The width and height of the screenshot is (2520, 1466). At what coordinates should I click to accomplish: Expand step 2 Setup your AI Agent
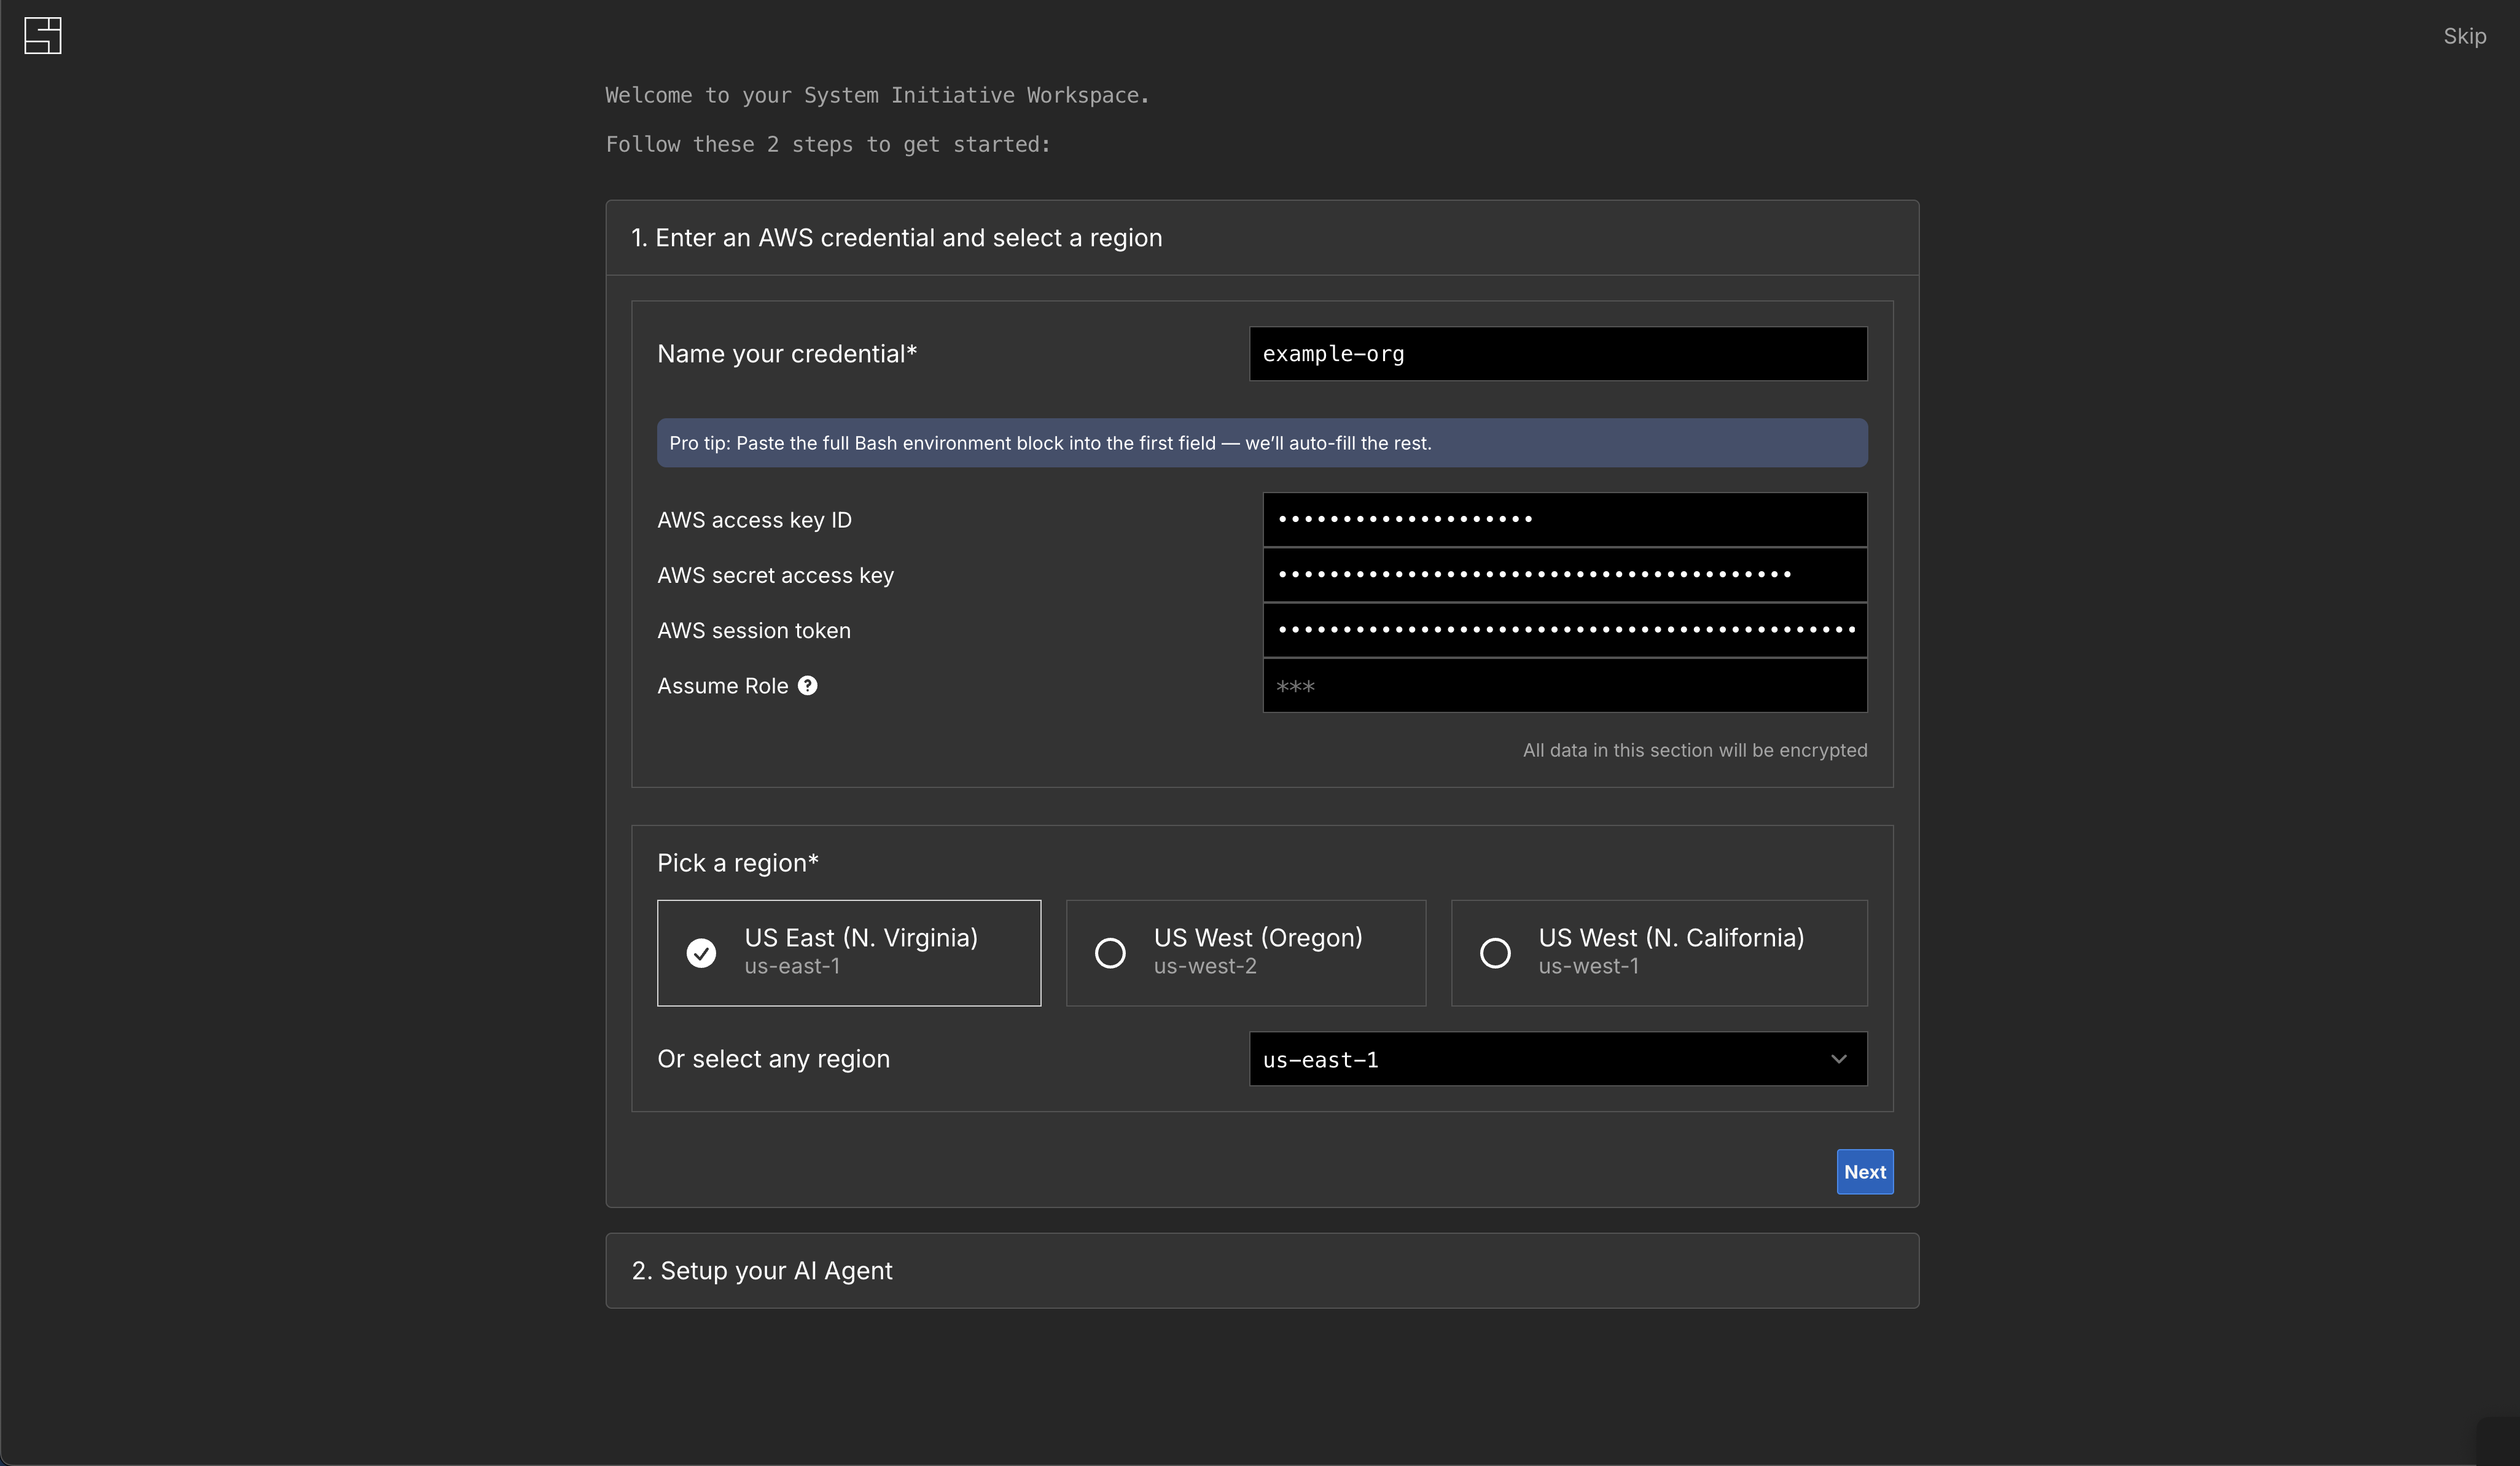pos(1262,1270)
